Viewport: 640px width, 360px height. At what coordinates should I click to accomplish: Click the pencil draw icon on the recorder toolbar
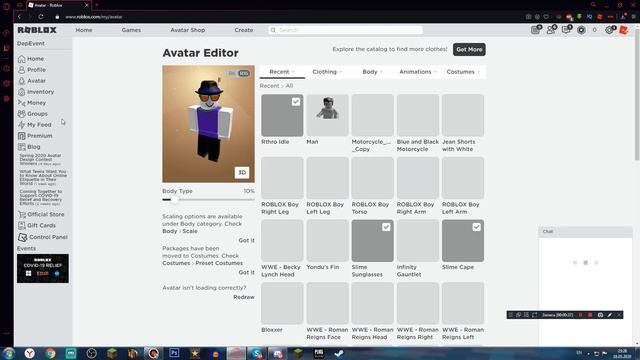(610, 315)
